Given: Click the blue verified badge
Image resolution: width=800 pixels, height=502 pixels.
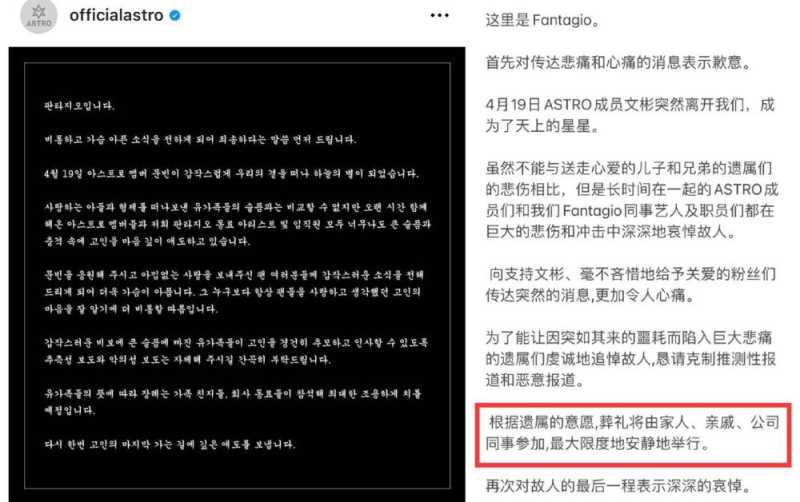Looking at the screenshot, I should 175,15.
